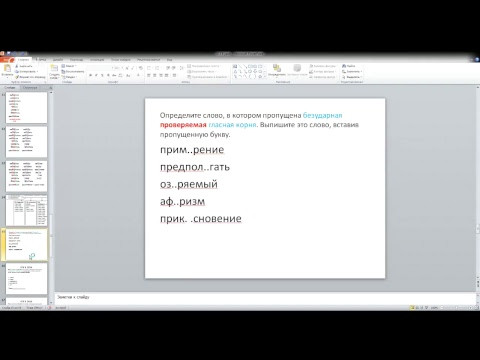
Task: Click Convert to SmartArt command
Action: coord(208,77)
